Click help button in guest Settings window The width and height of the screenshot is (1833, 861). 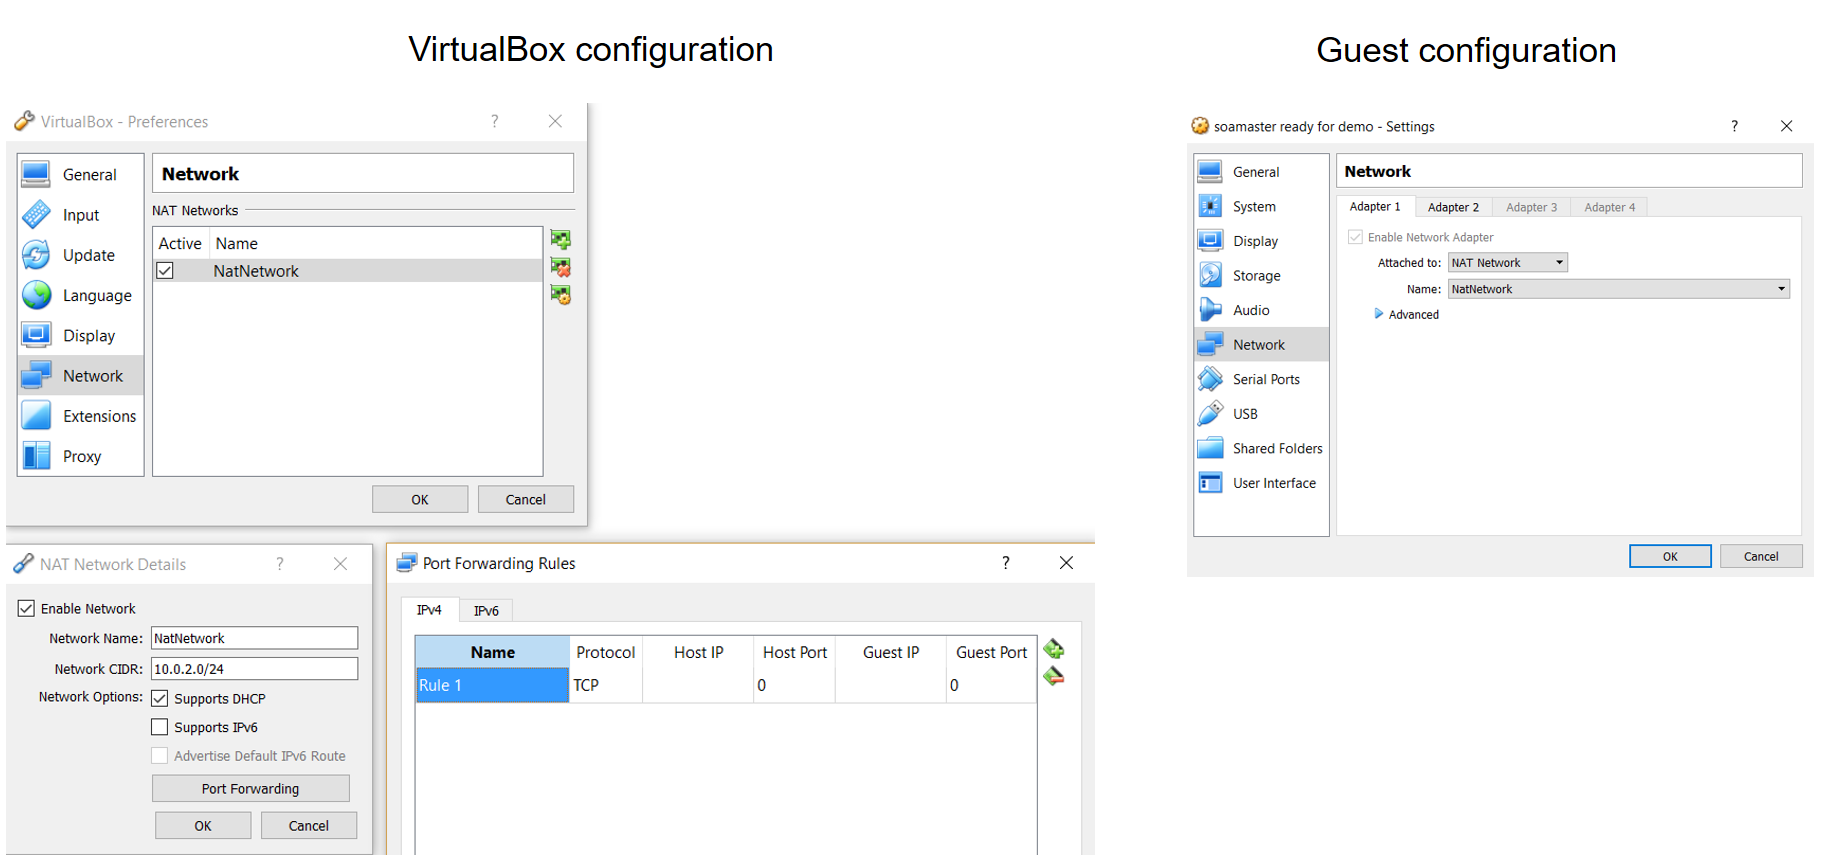[x=1734, y=126]
